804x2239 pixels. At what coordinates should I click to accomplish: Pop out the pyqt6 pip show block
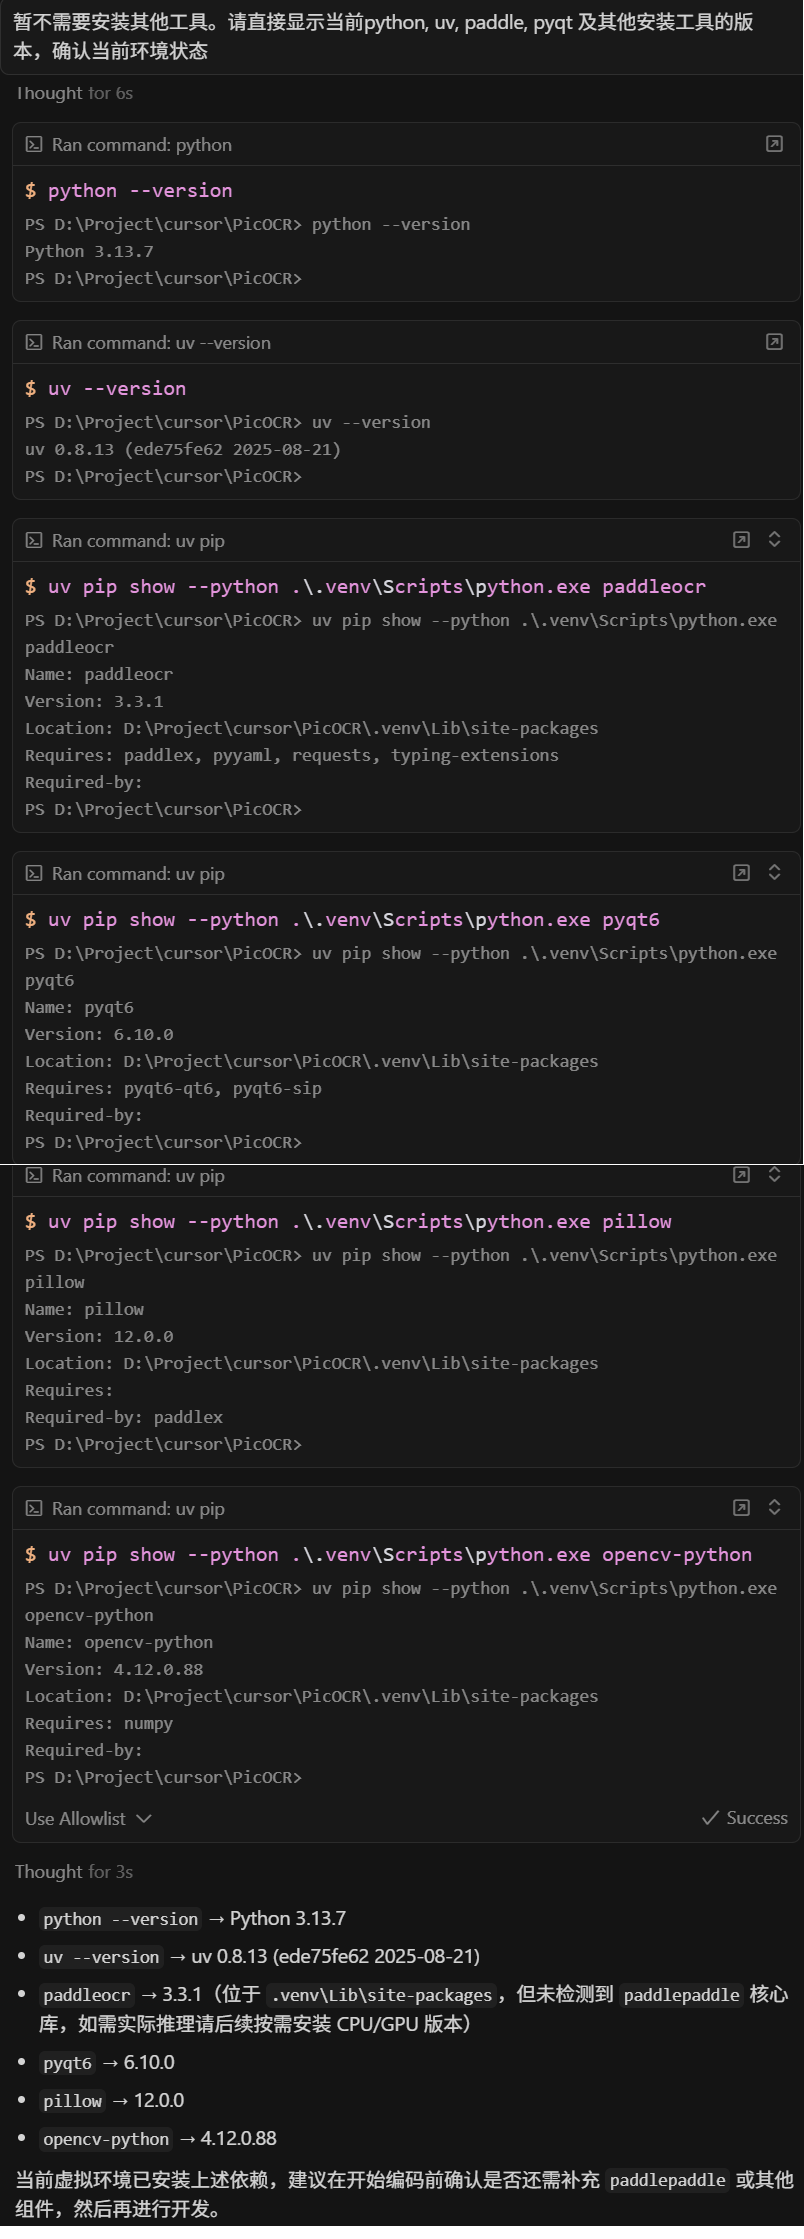click(x=741, y=873)
